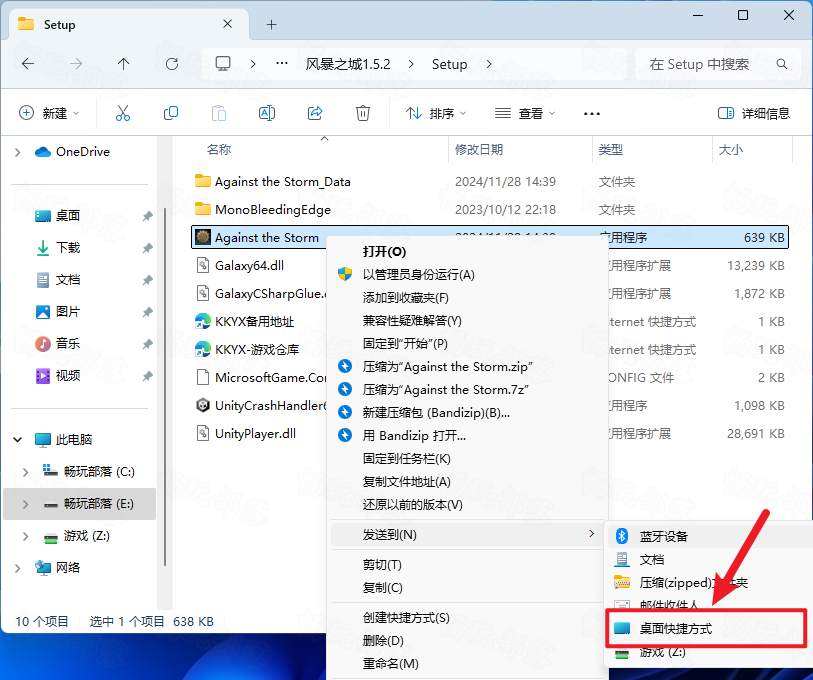The image size is (813, 680).
Task: Expand the 畅玩部落 (C:) drive node
Action: 25,471
